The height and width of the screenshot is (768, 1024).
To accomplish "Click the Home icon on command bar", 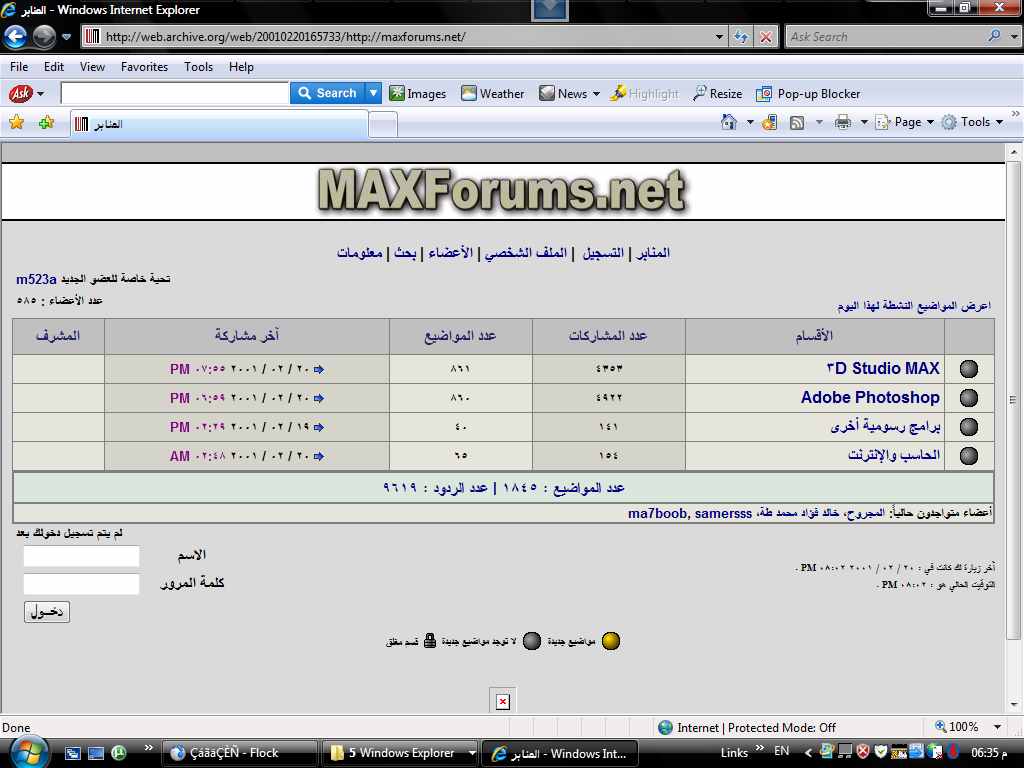I will point(729,122).
